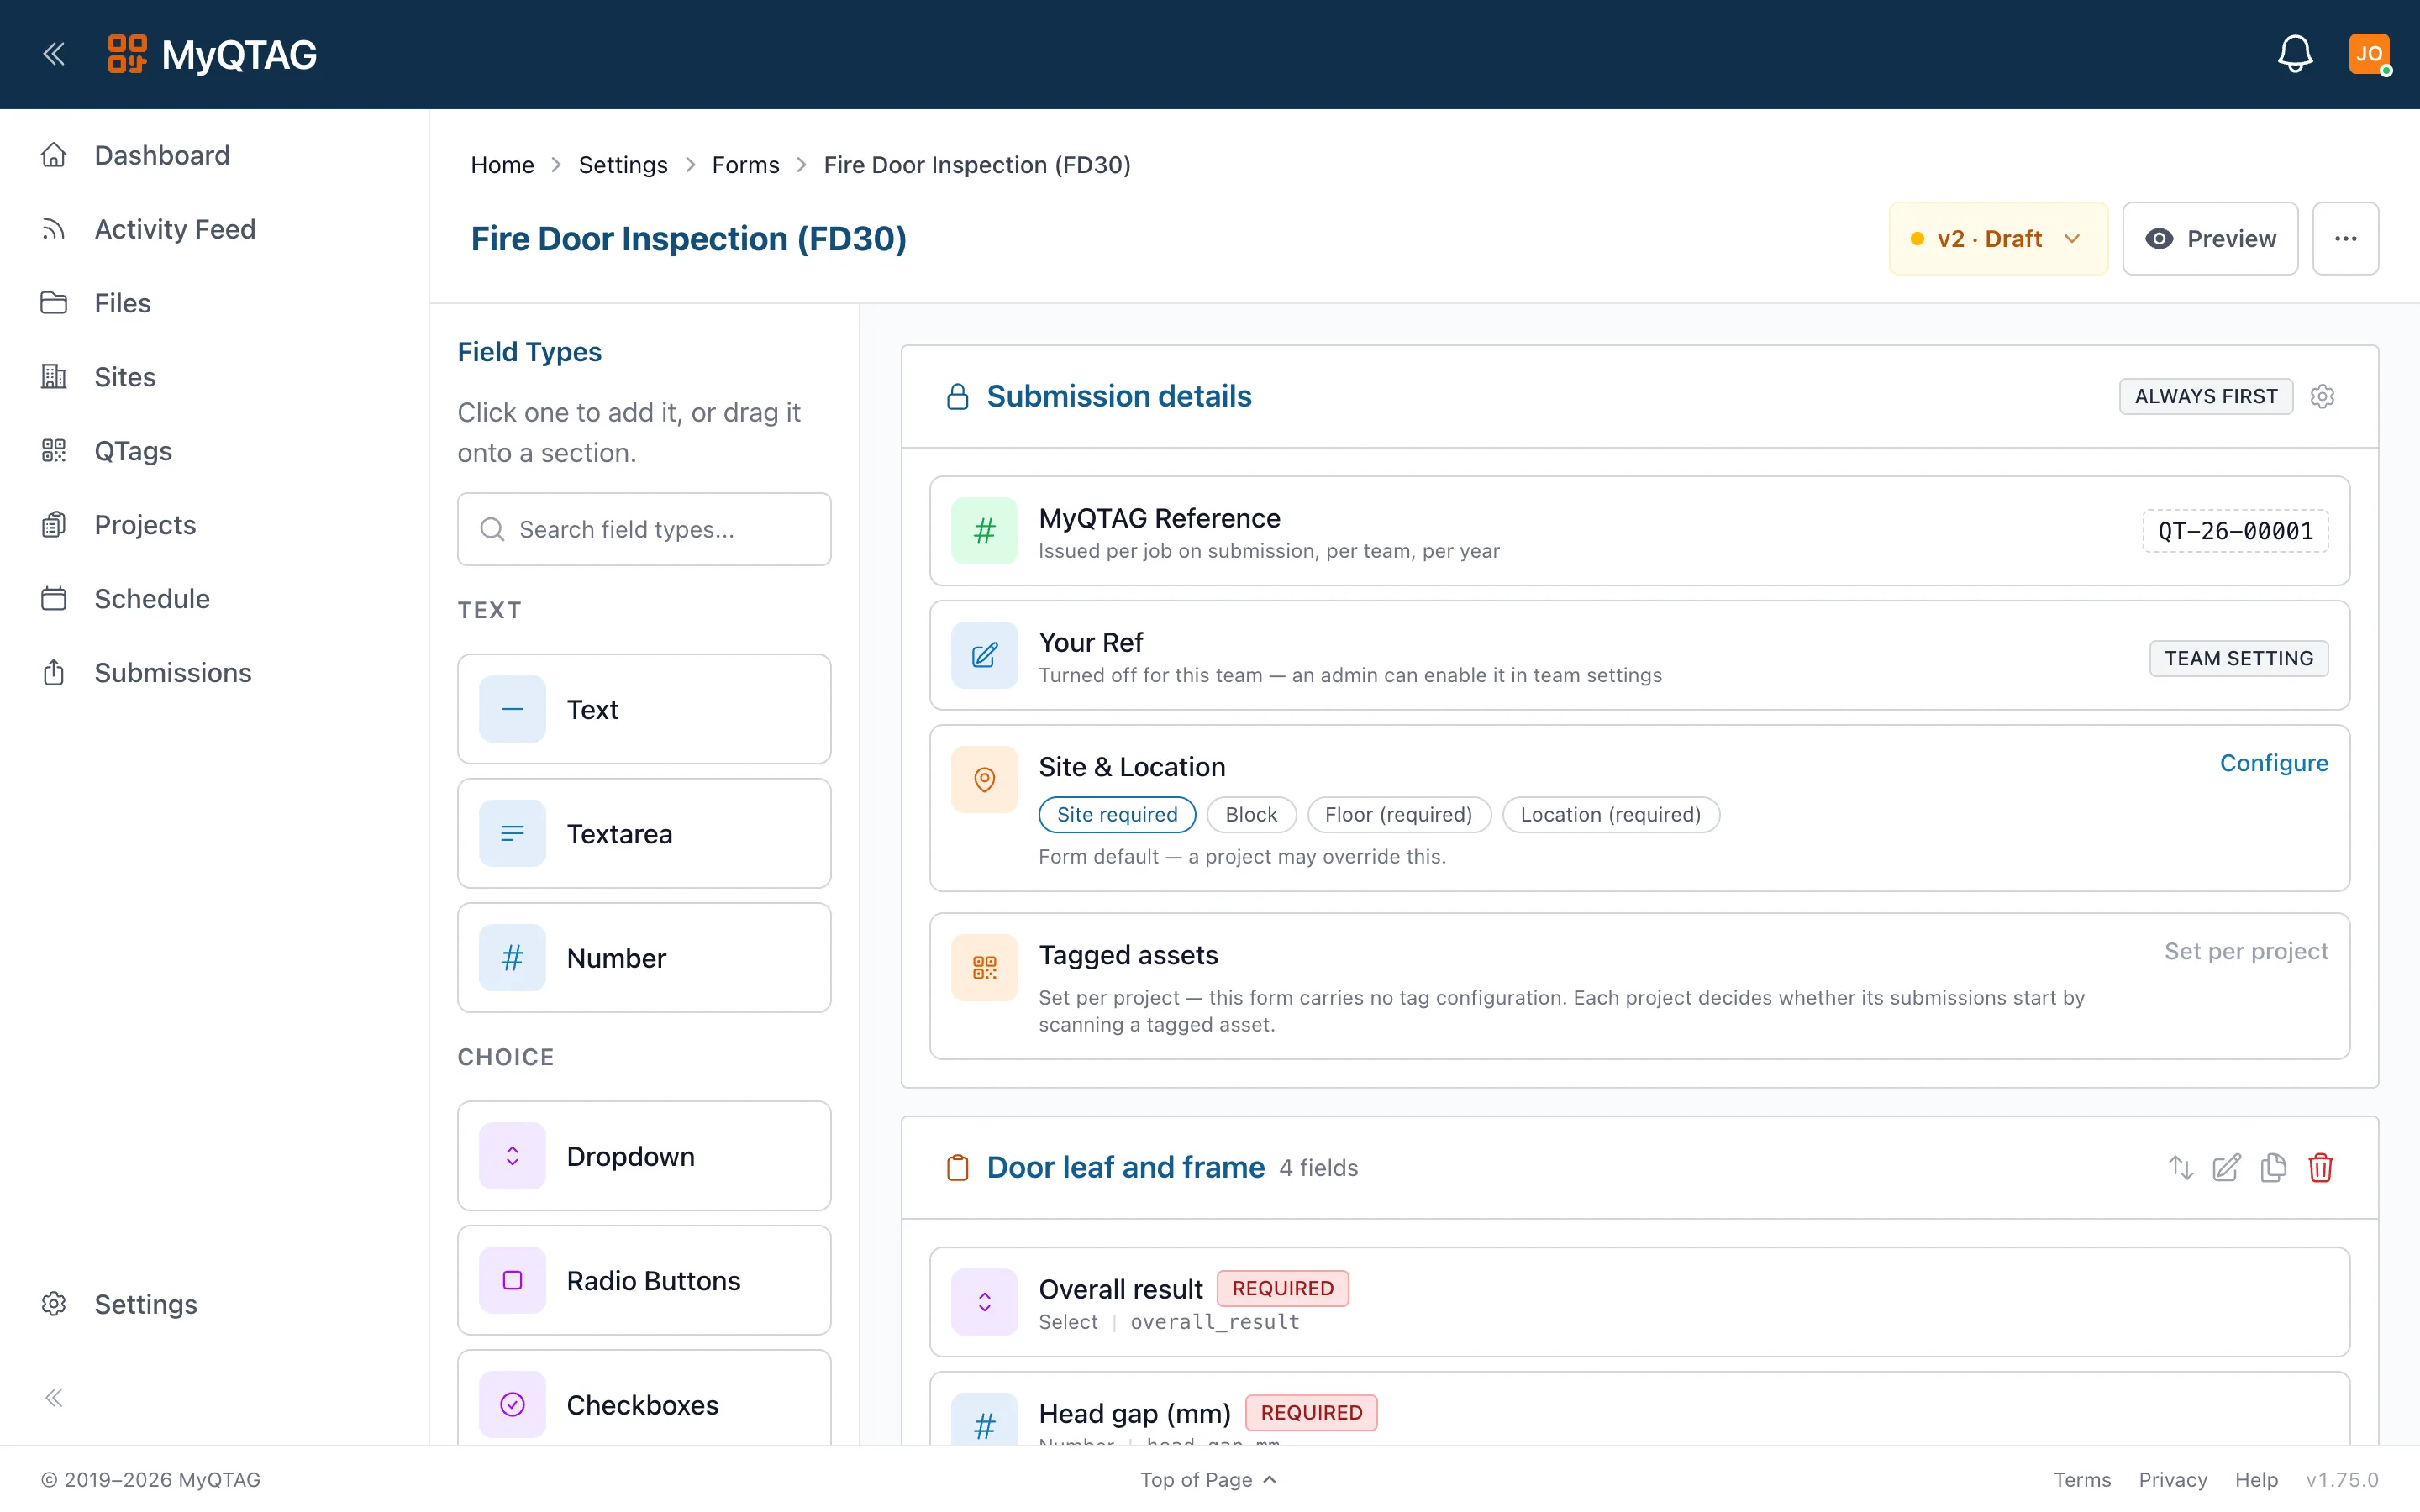
Task: Click the Dropdown chevrons icon in Field Types
Action: pos(512,1156)
